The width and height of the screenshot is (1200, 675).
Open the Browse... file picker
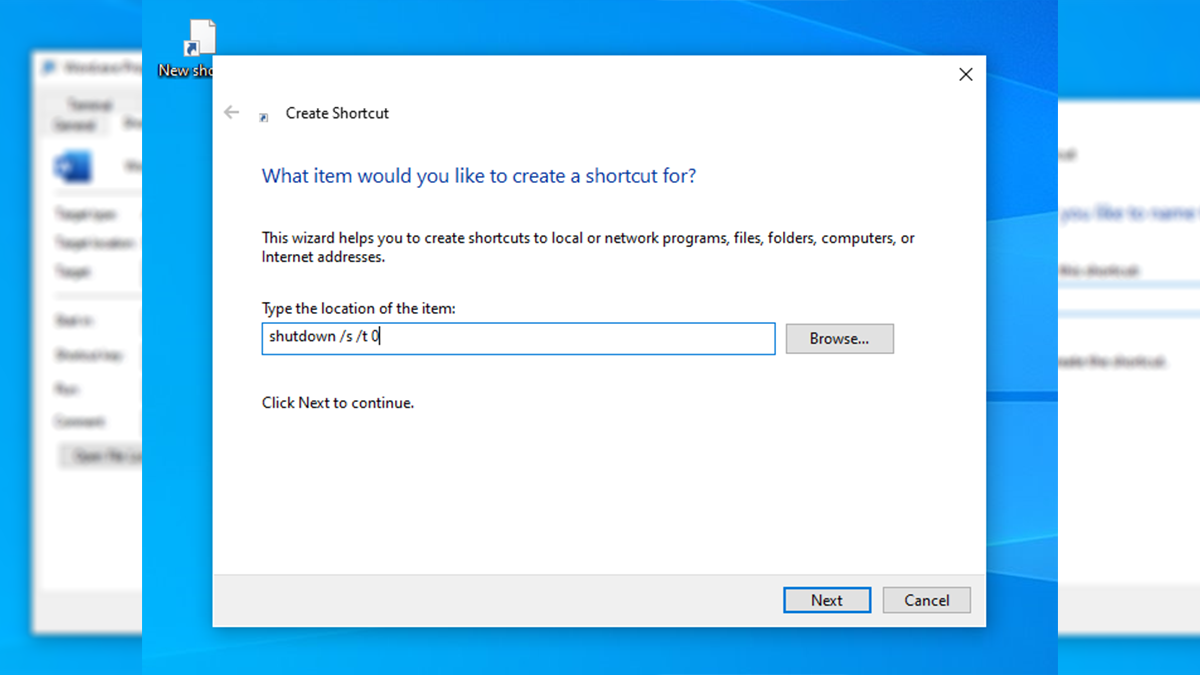pos(839,339)
